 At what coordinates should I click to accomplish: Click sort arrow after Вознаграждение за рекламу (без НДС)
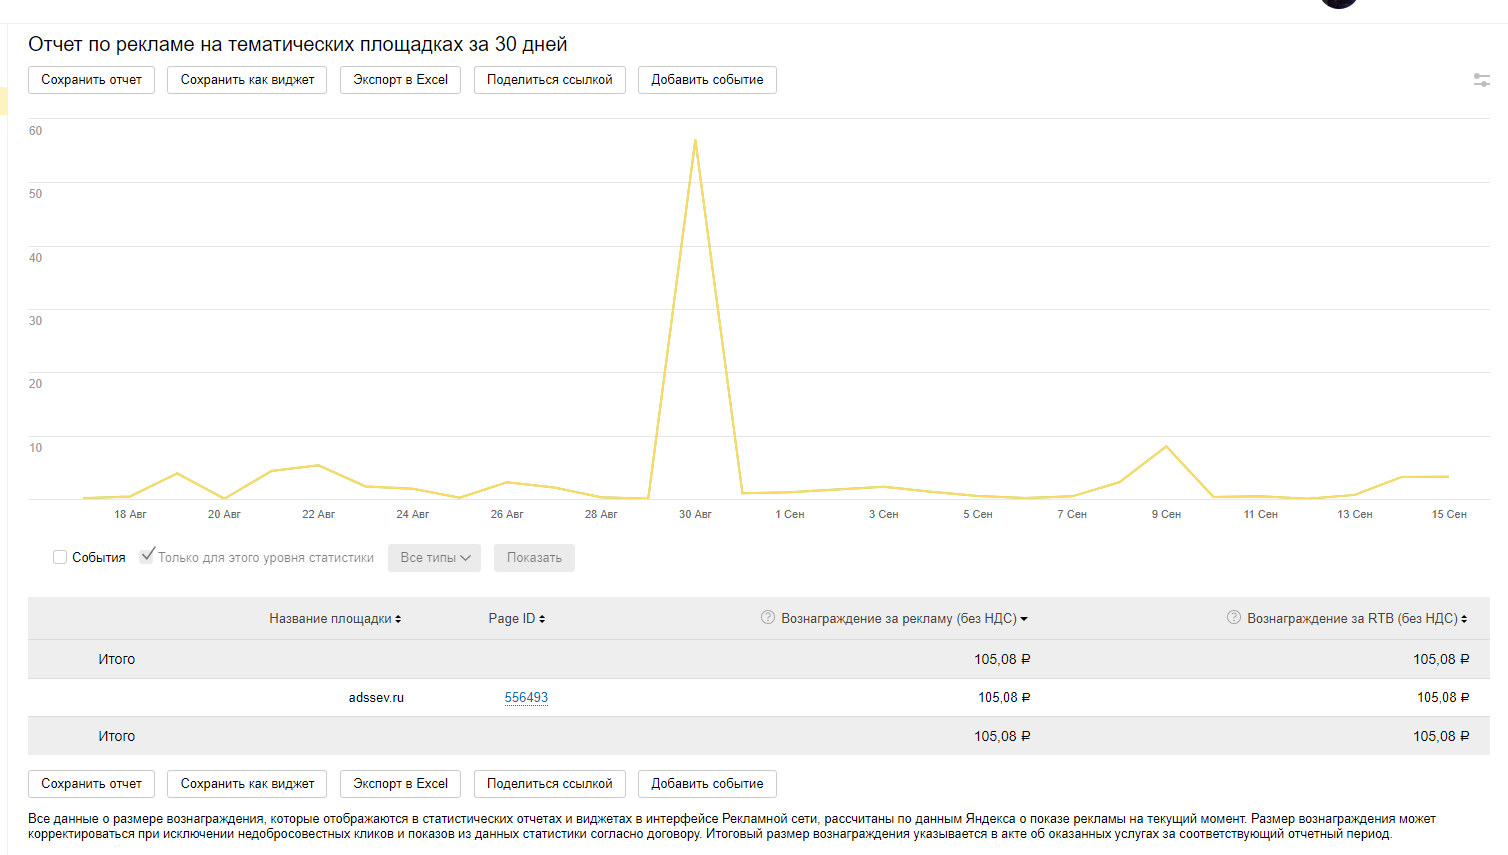1024,619
